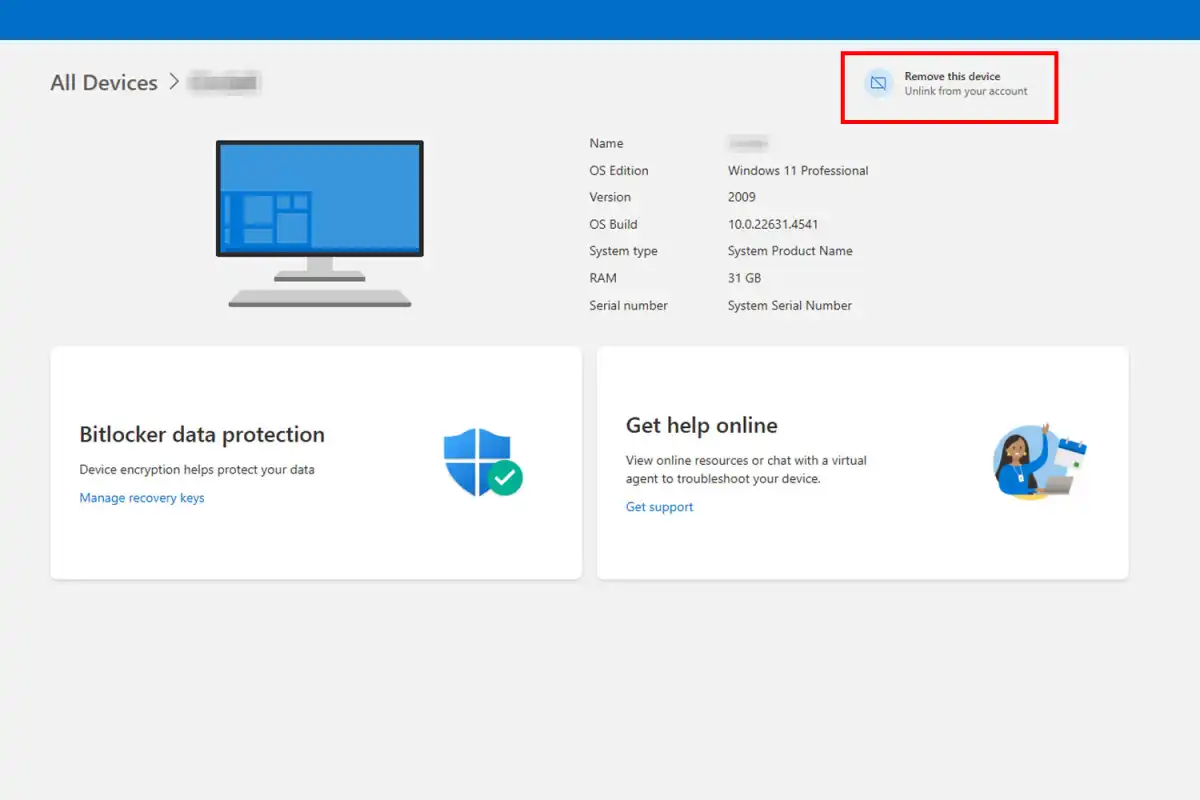
Task: Click the Bitlocker data protection heading
Action: [202, 435]
